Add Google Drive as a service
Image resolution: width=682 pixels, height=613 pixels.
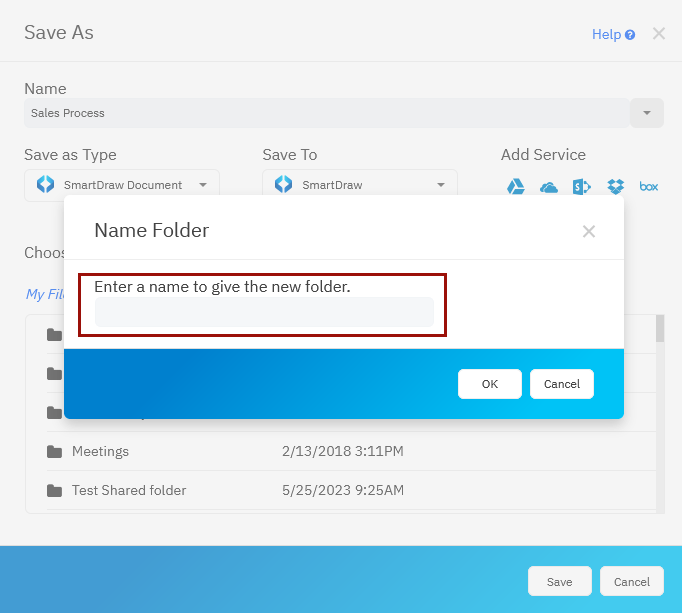[515, 186]
